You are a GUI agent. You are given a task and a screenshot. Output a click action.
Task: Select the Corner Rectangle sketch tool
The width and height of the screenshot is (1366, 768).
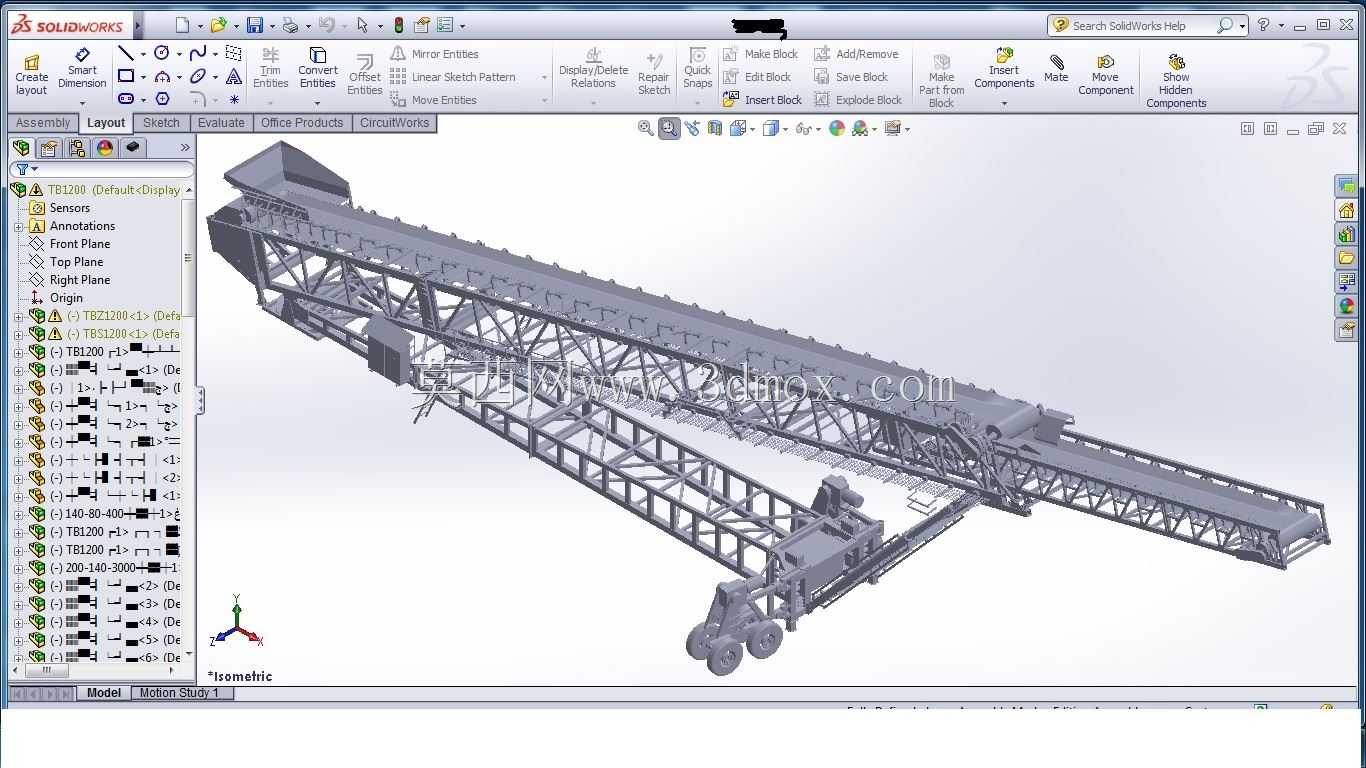pos(126,76)
